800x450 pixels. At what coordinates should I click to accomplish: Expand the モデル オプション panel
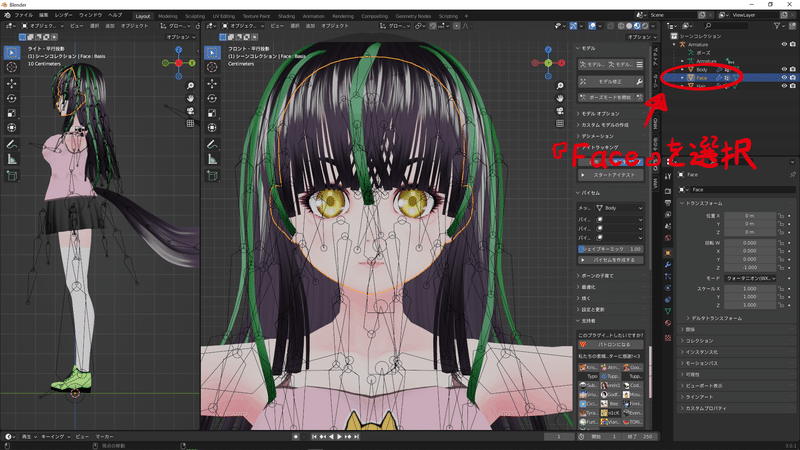coord(600,114)
